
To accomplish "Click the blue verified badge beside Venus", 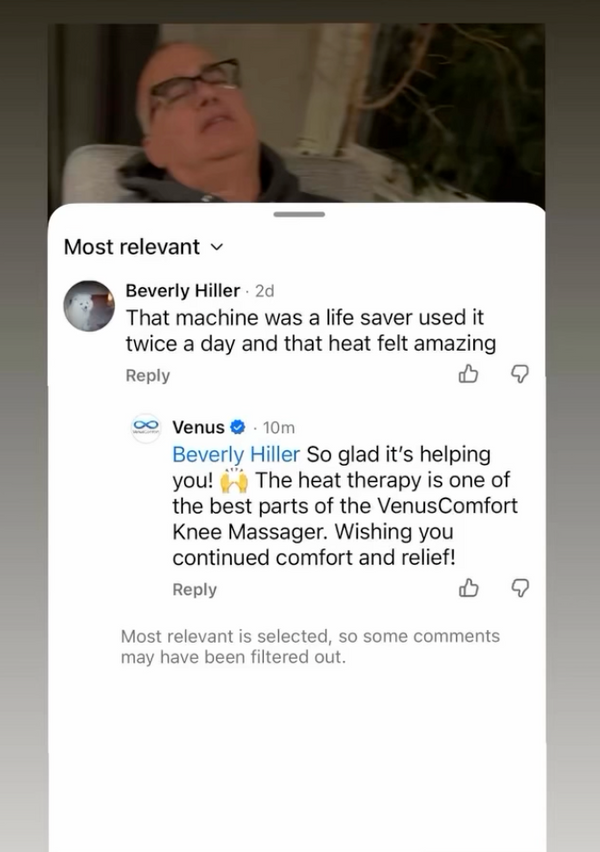I will click(238, 428).
